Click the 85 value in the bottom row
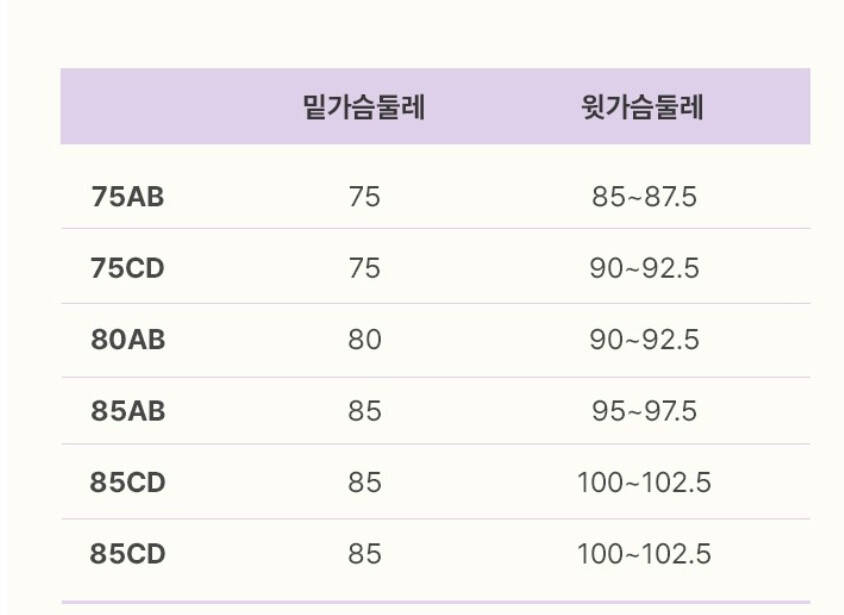 pos(364,554)
